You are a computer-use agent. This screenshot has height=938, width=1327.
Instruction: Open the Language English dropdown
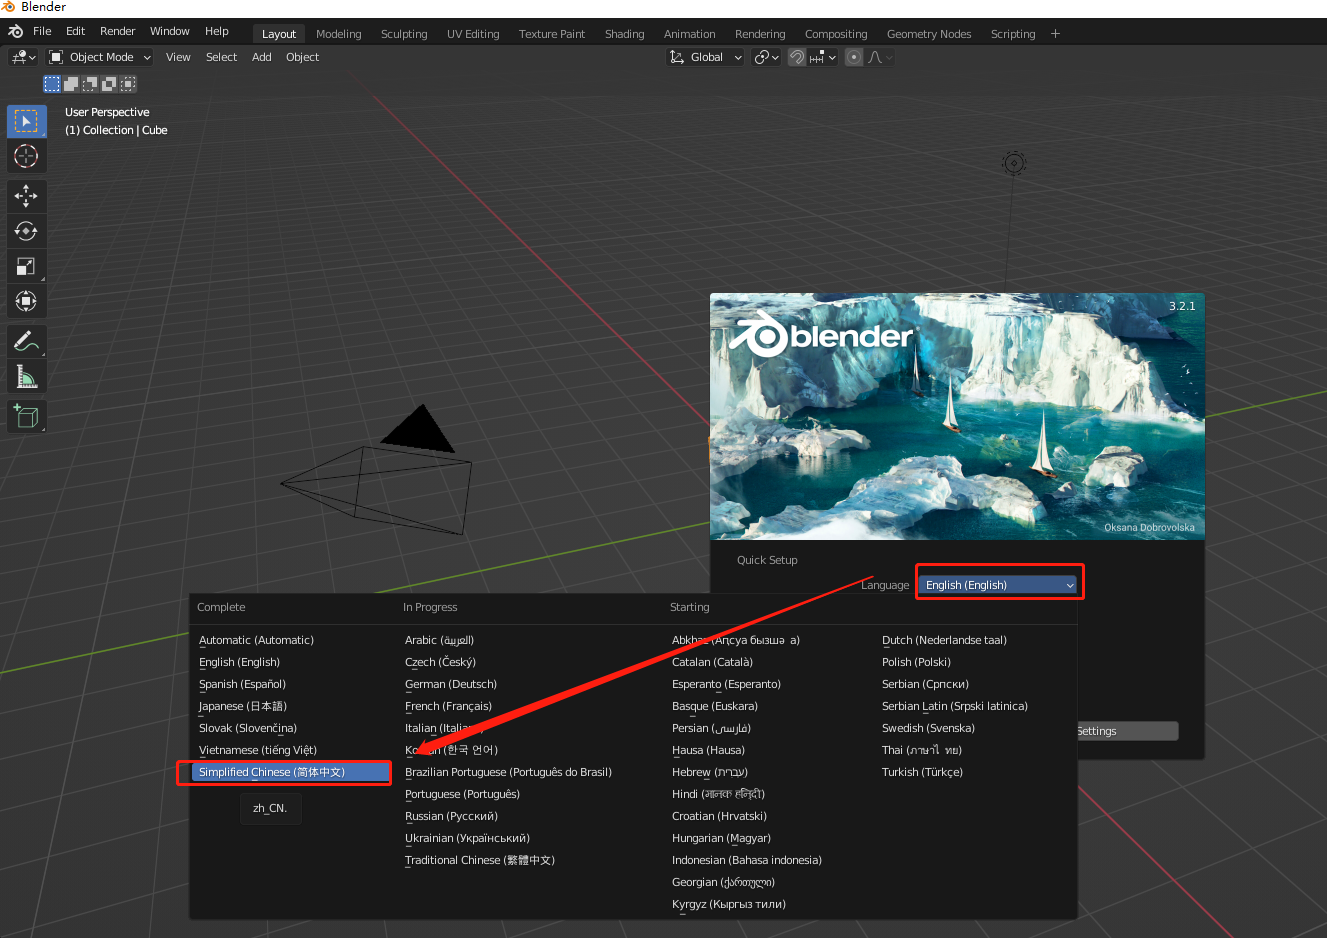(x=998, y=585)
